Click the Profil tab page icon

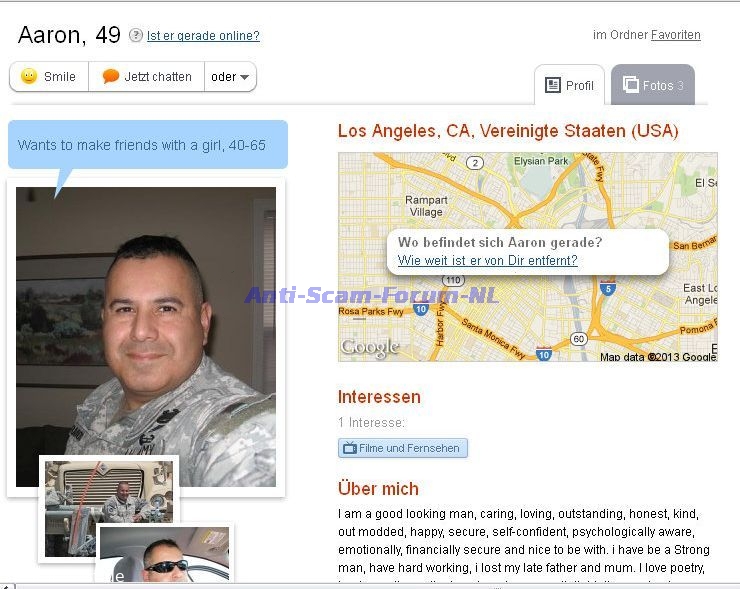coord(553,85)
